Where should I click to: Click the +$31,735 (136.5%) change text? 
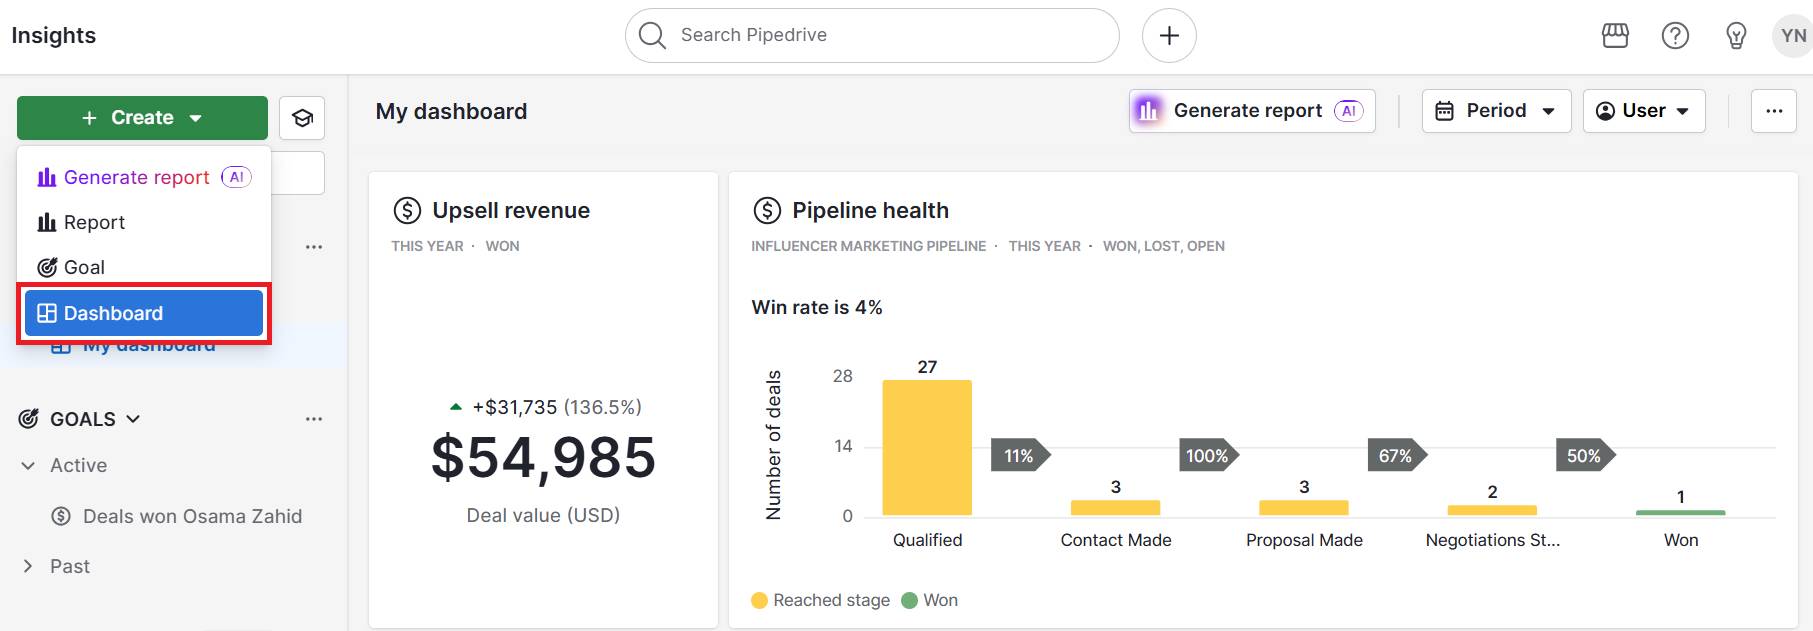pyautogui.click(x=557, y=407)
